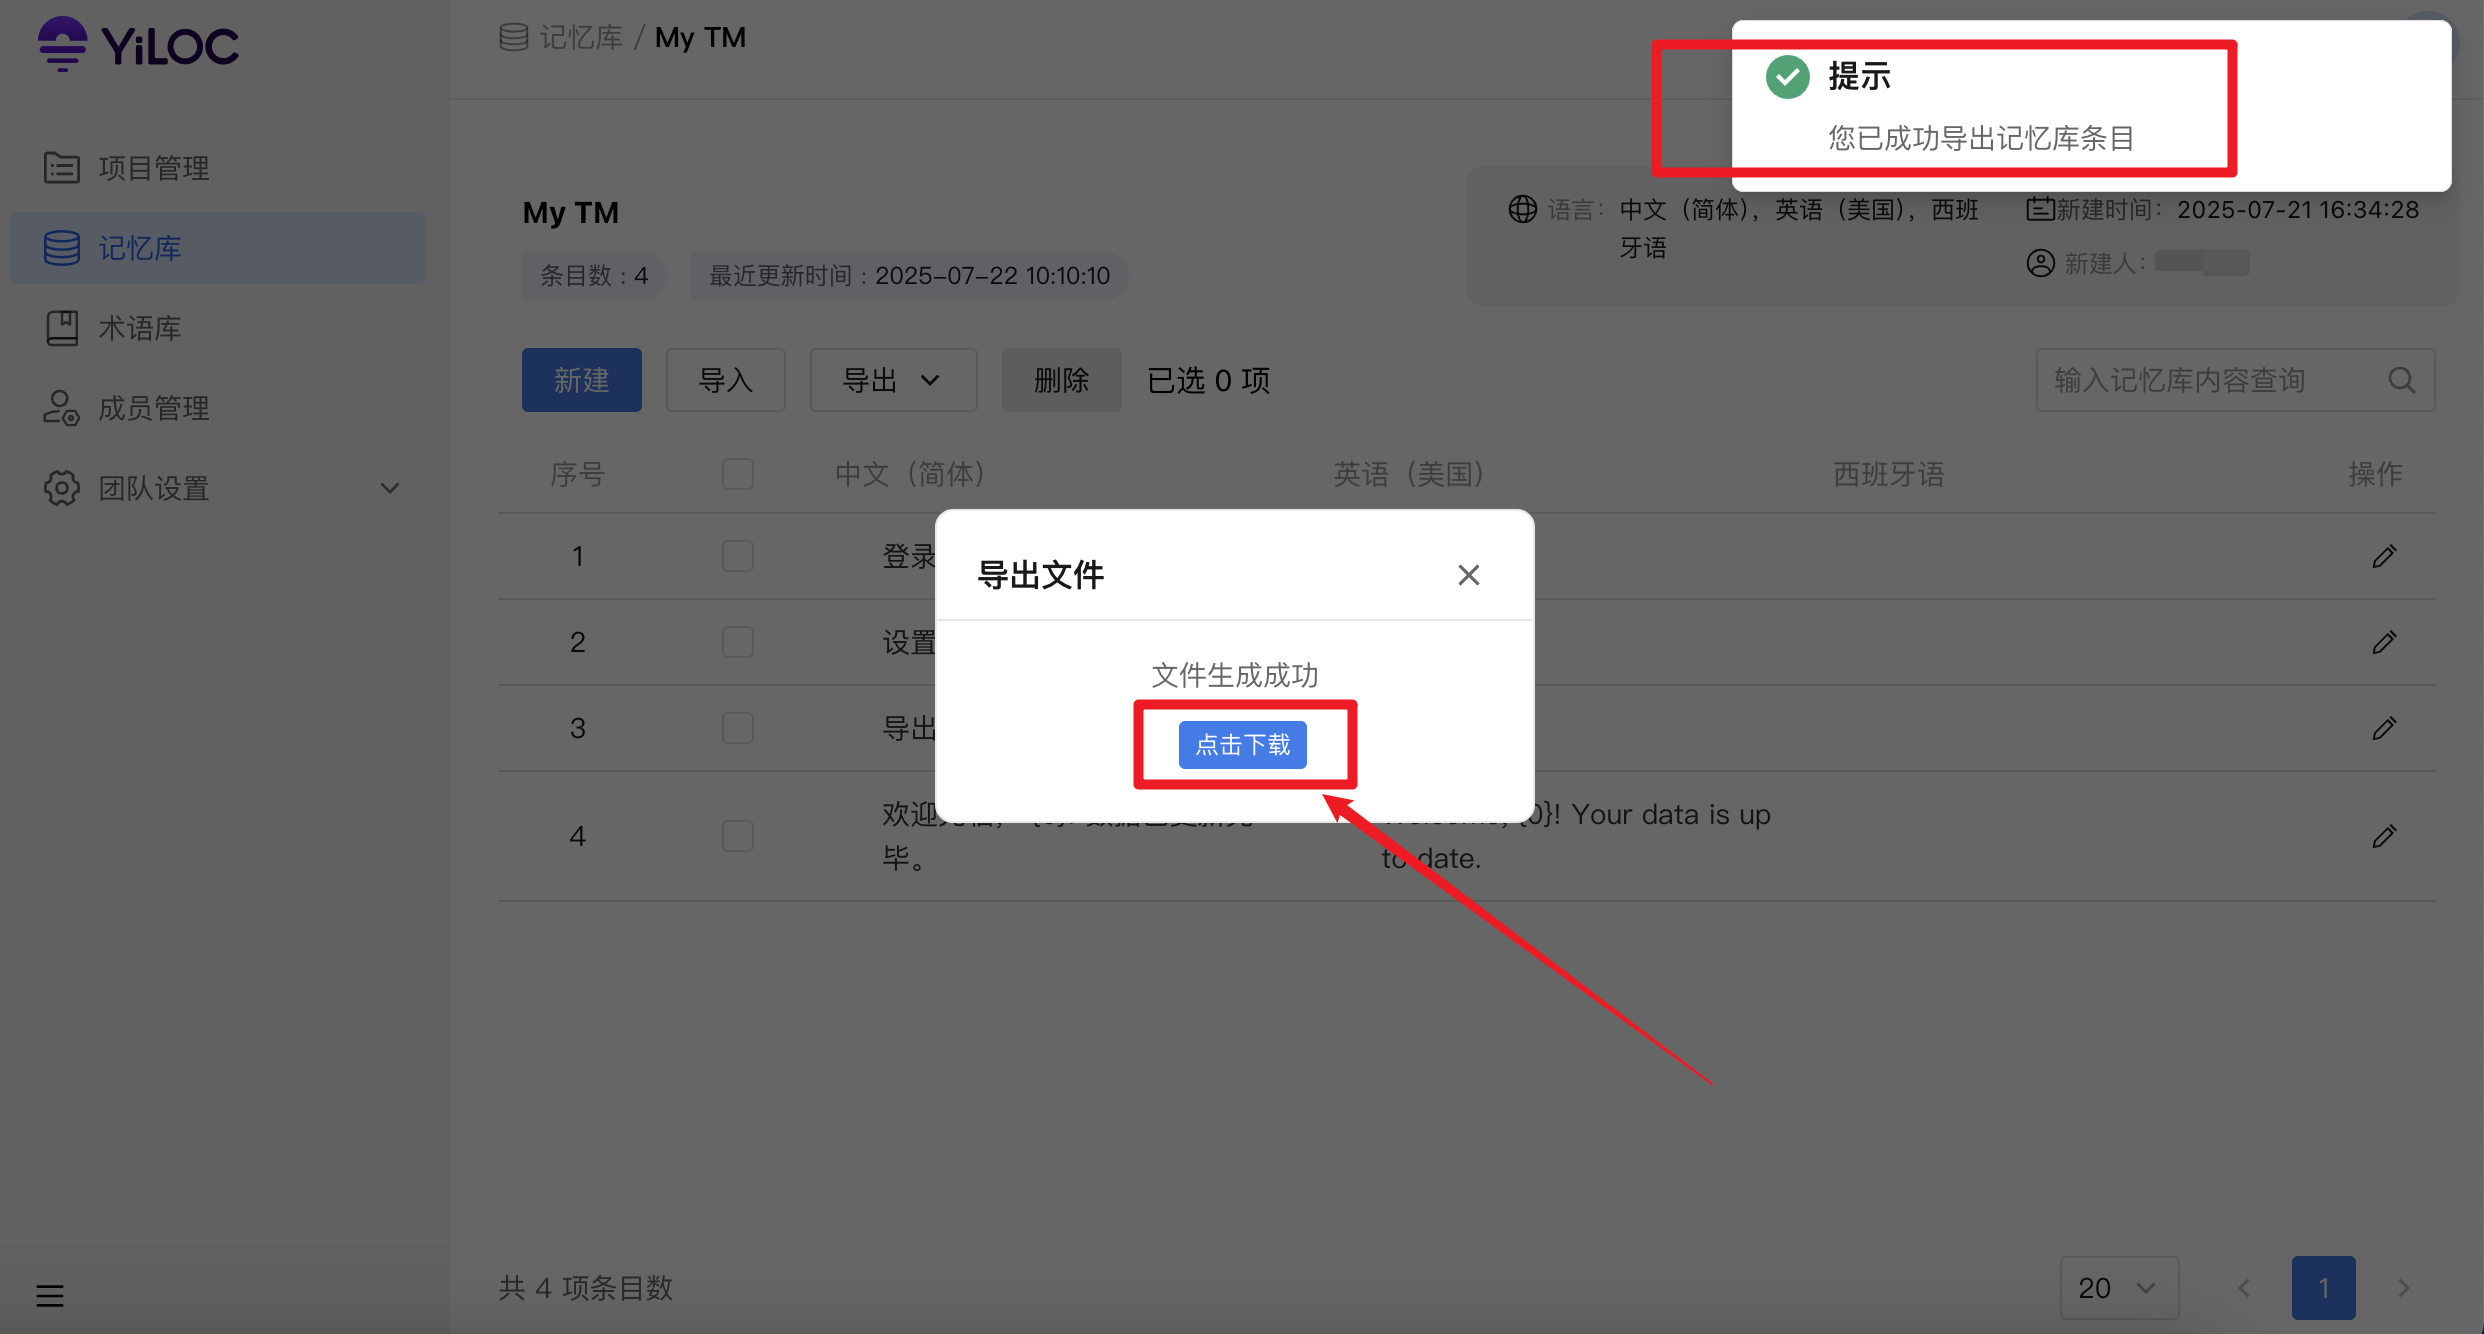
Task: Edit row 4 with pencil icon
Action: point(2385,836)
